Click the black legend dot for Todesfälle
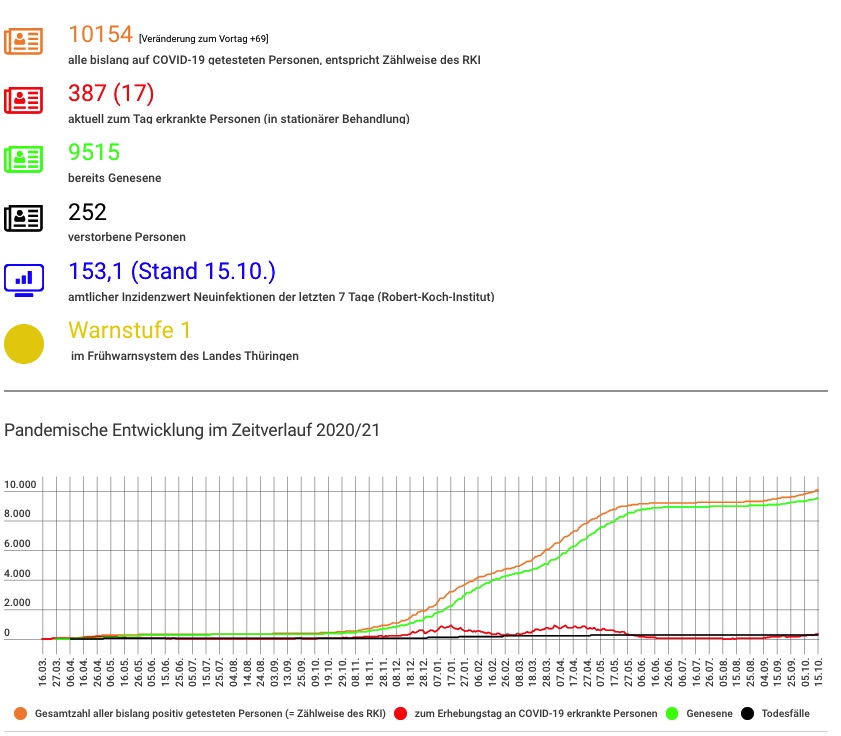Viewport: 841px width, 736px height. pos(747,713)
